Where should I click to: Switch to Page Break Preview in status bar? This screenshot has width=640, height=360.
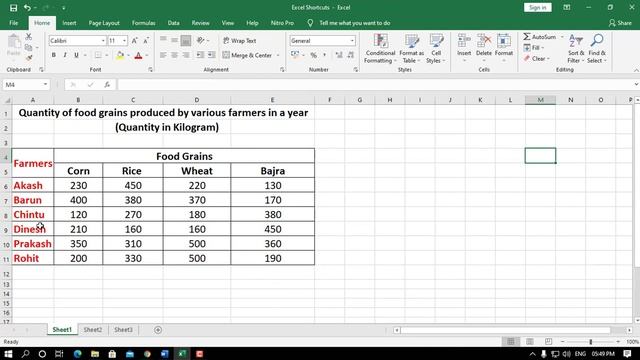pyautogui.click(x=548, y=342)
